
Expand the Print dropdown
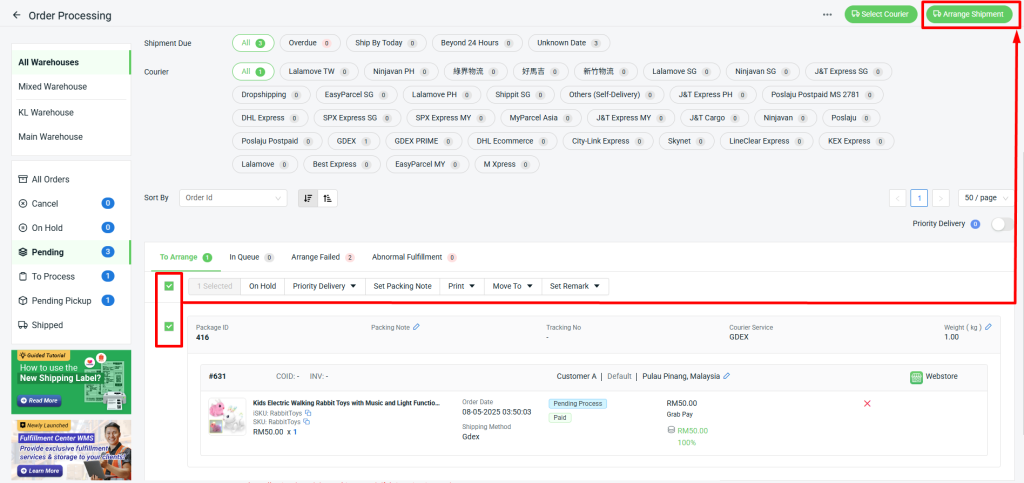pos(461,286)
